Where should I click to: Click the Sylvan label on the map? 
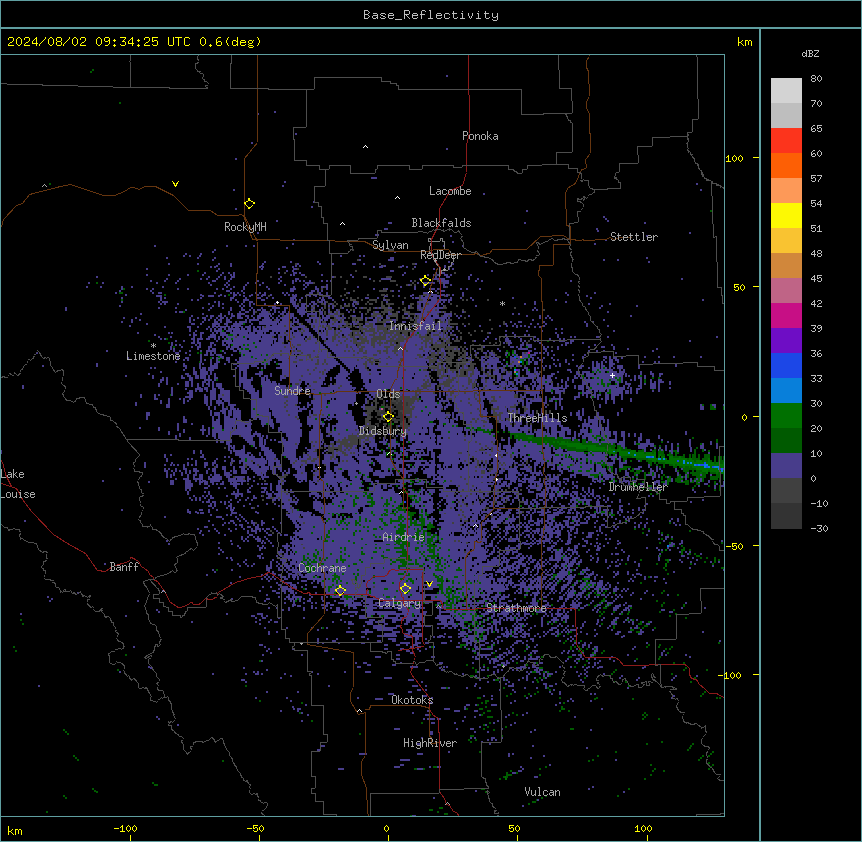[x=390, y=245]
